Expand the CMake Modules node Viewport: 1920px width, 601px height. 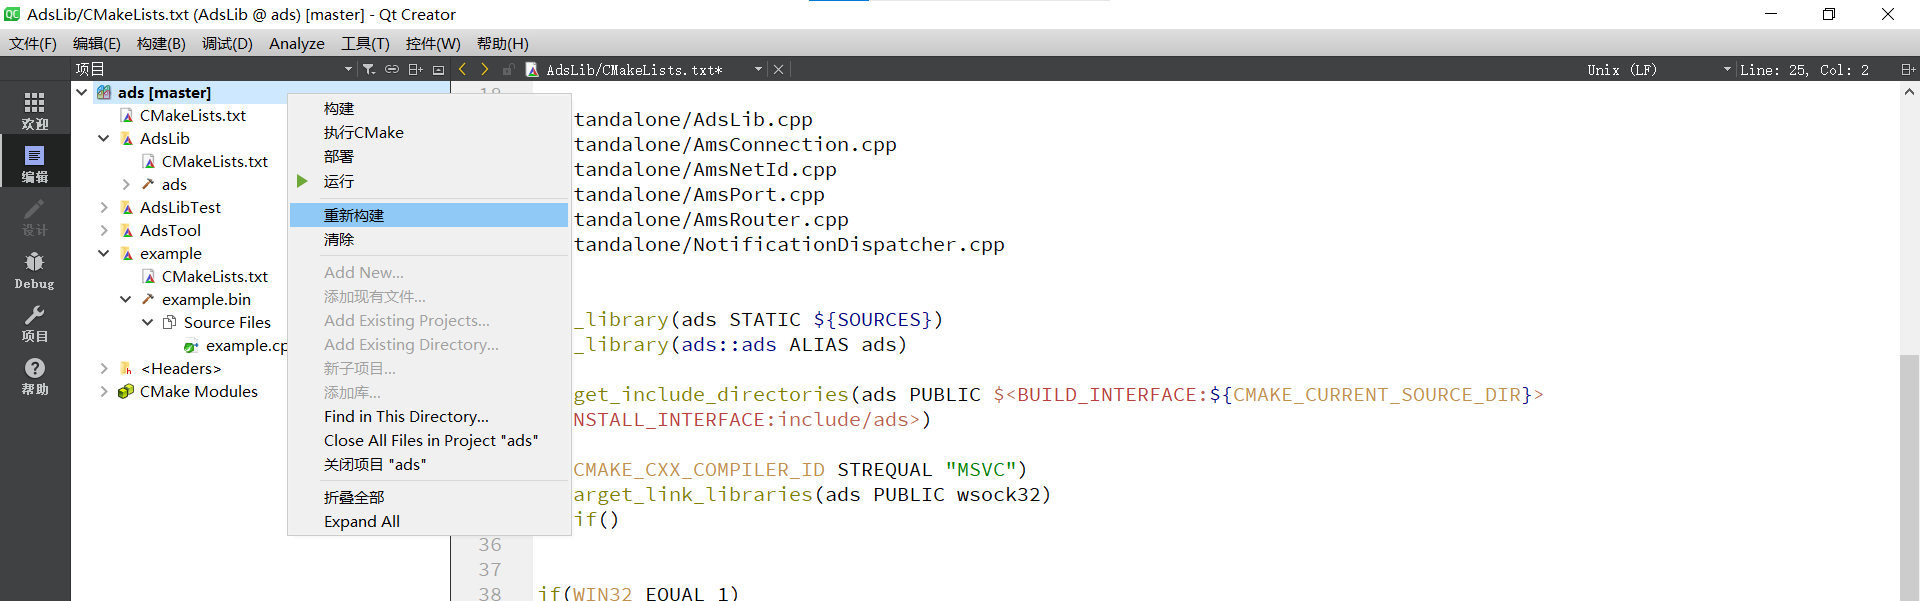tap(104, 391)
